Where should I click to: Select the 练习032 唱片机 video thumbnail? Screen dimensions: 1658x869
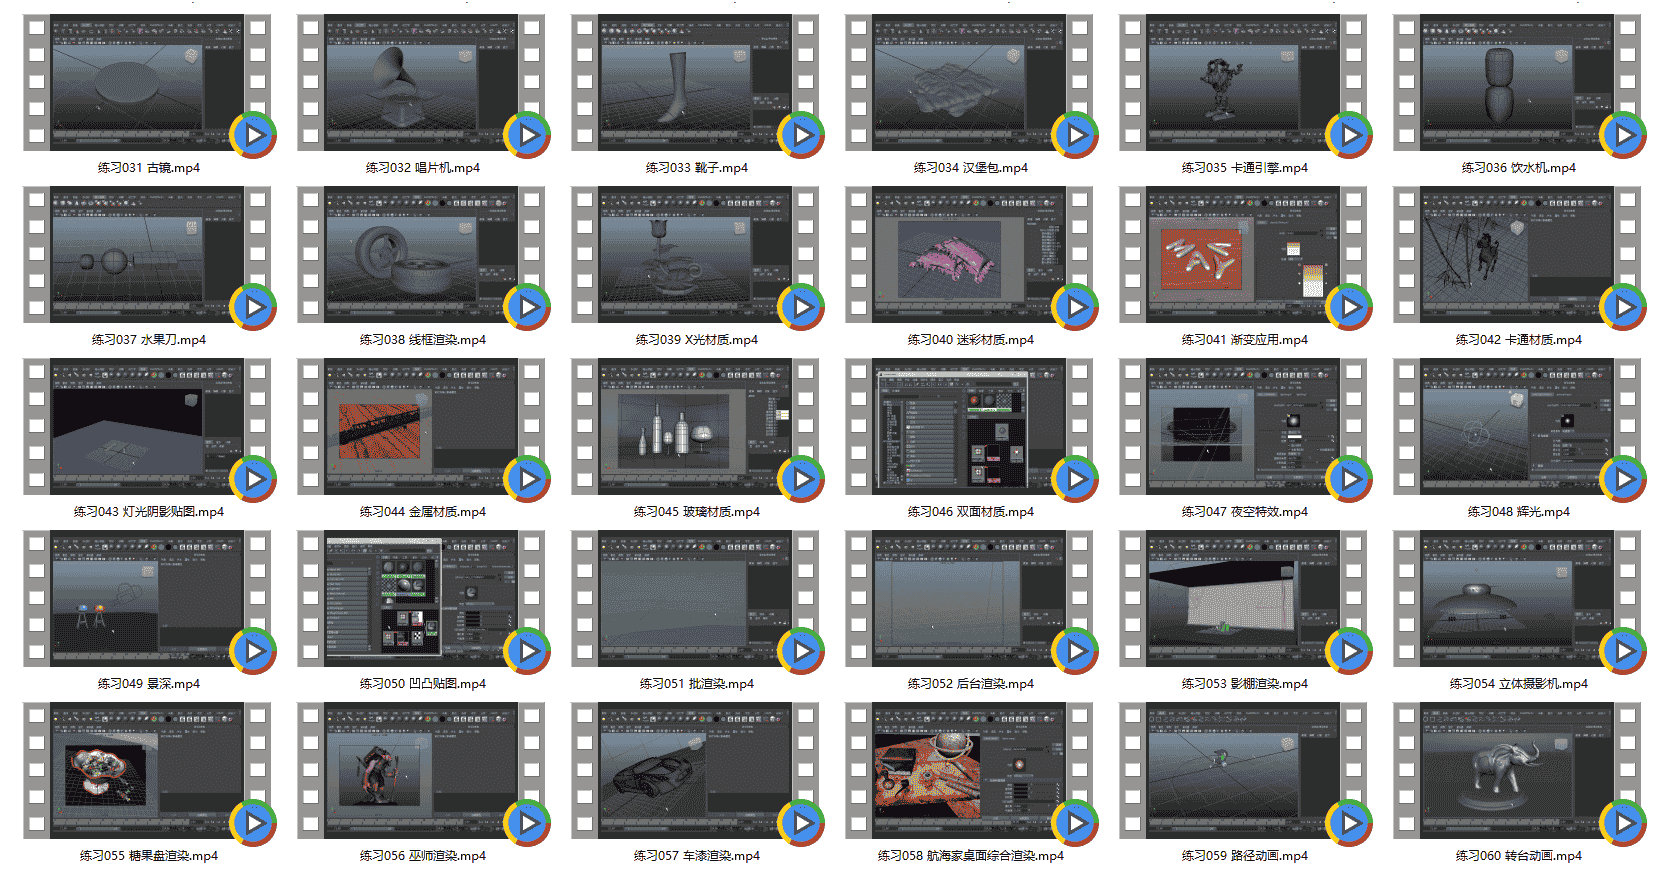(x=421, y=83)
